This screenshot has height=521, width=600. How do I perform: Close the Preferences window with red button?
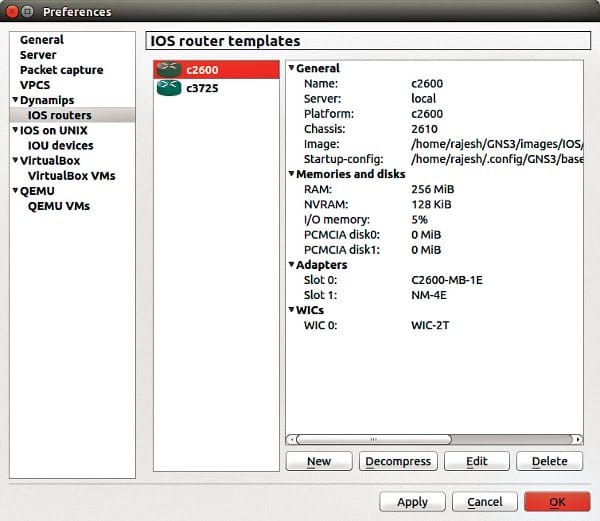pos(12,11)
